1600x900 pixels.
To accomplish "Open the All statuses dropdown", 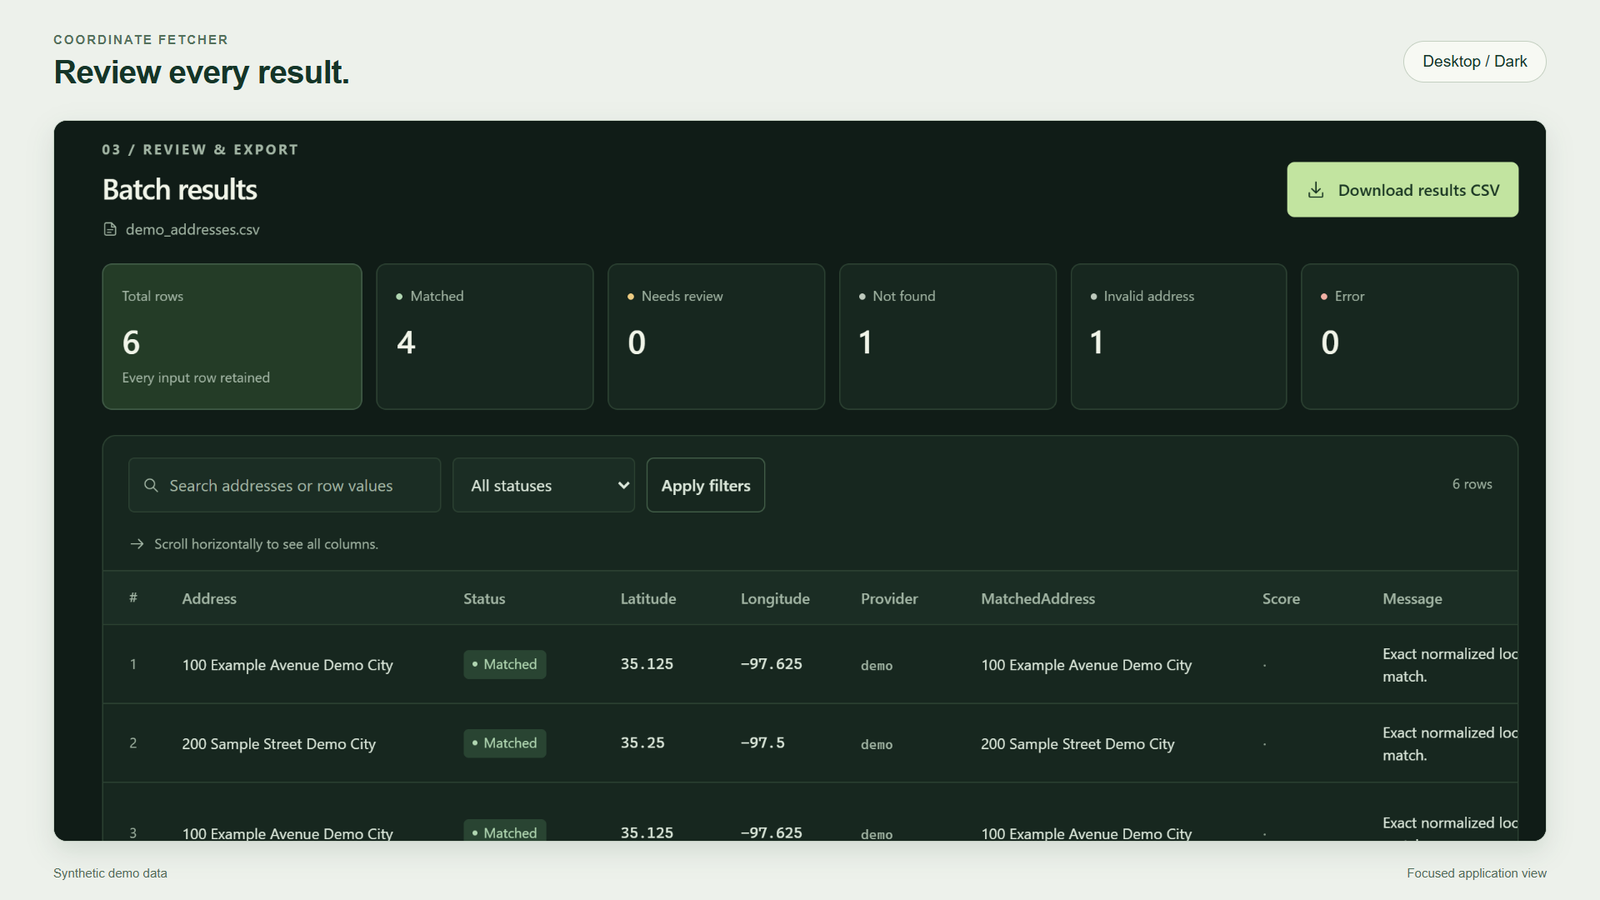I will (x=543, y=485).
